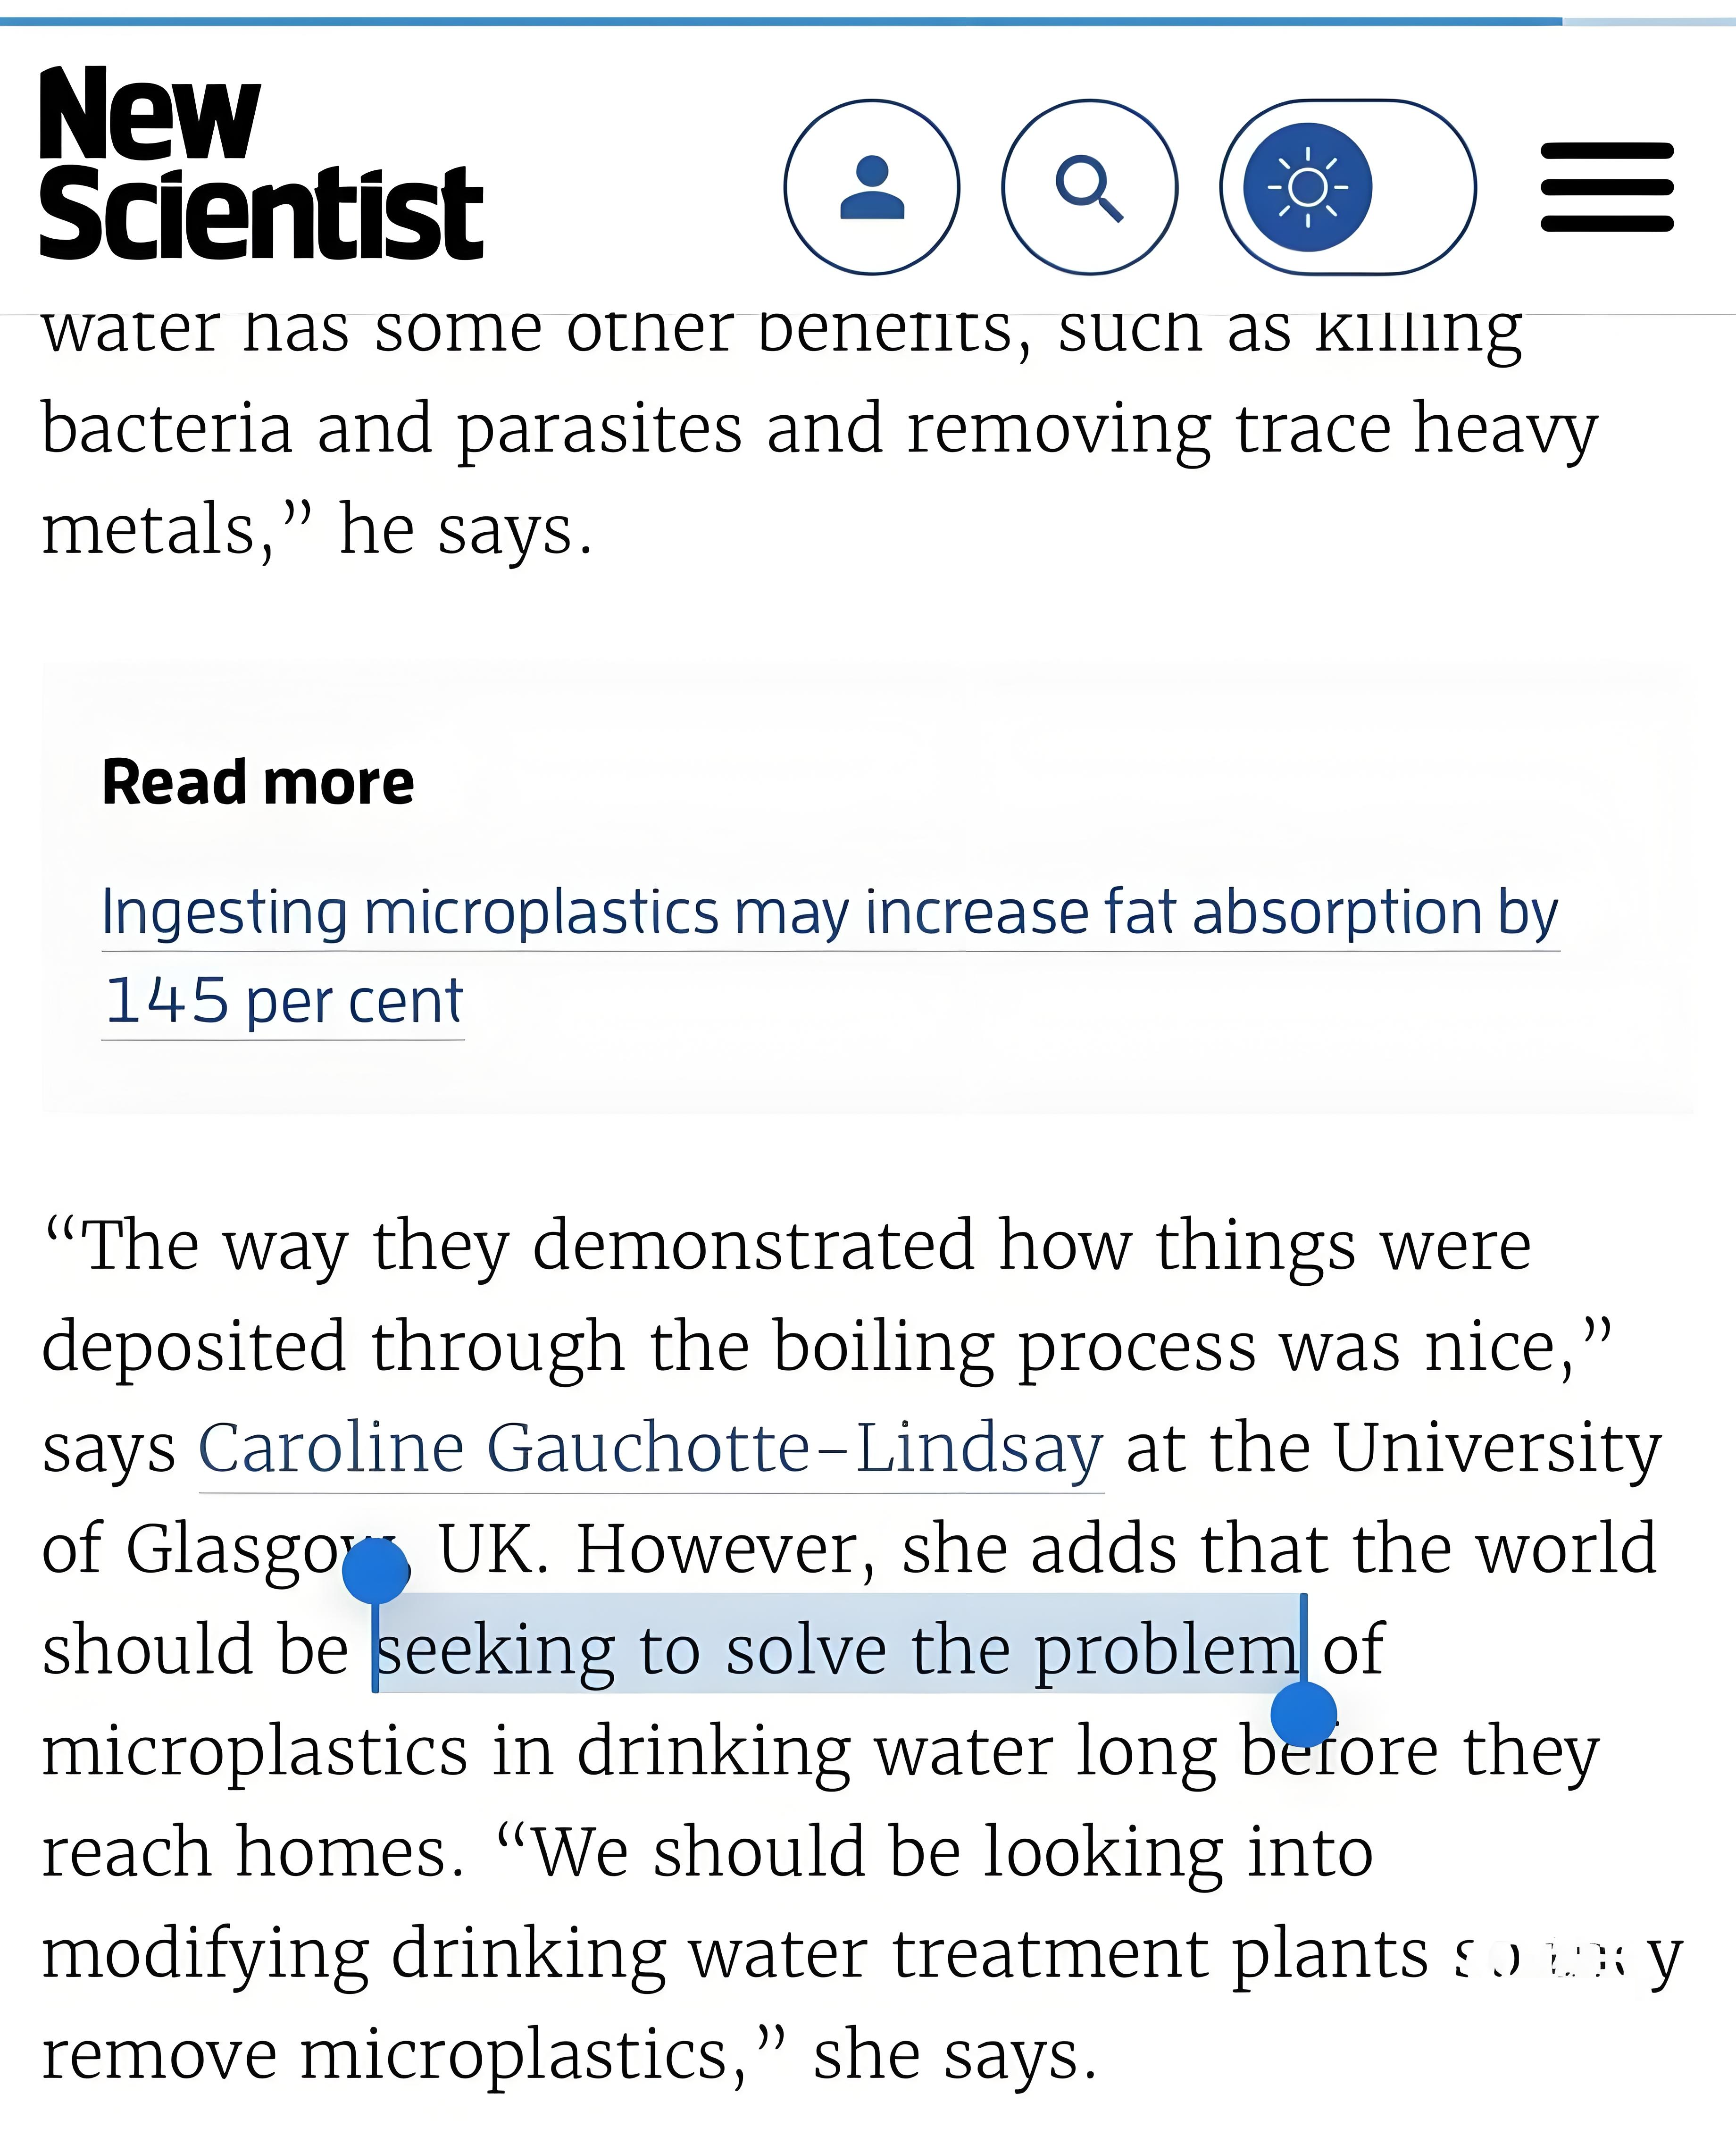Go to the New Scientist home logo
This screenshot has width=1736, height=2144.
pyautogui.click(x=261, y=163)
